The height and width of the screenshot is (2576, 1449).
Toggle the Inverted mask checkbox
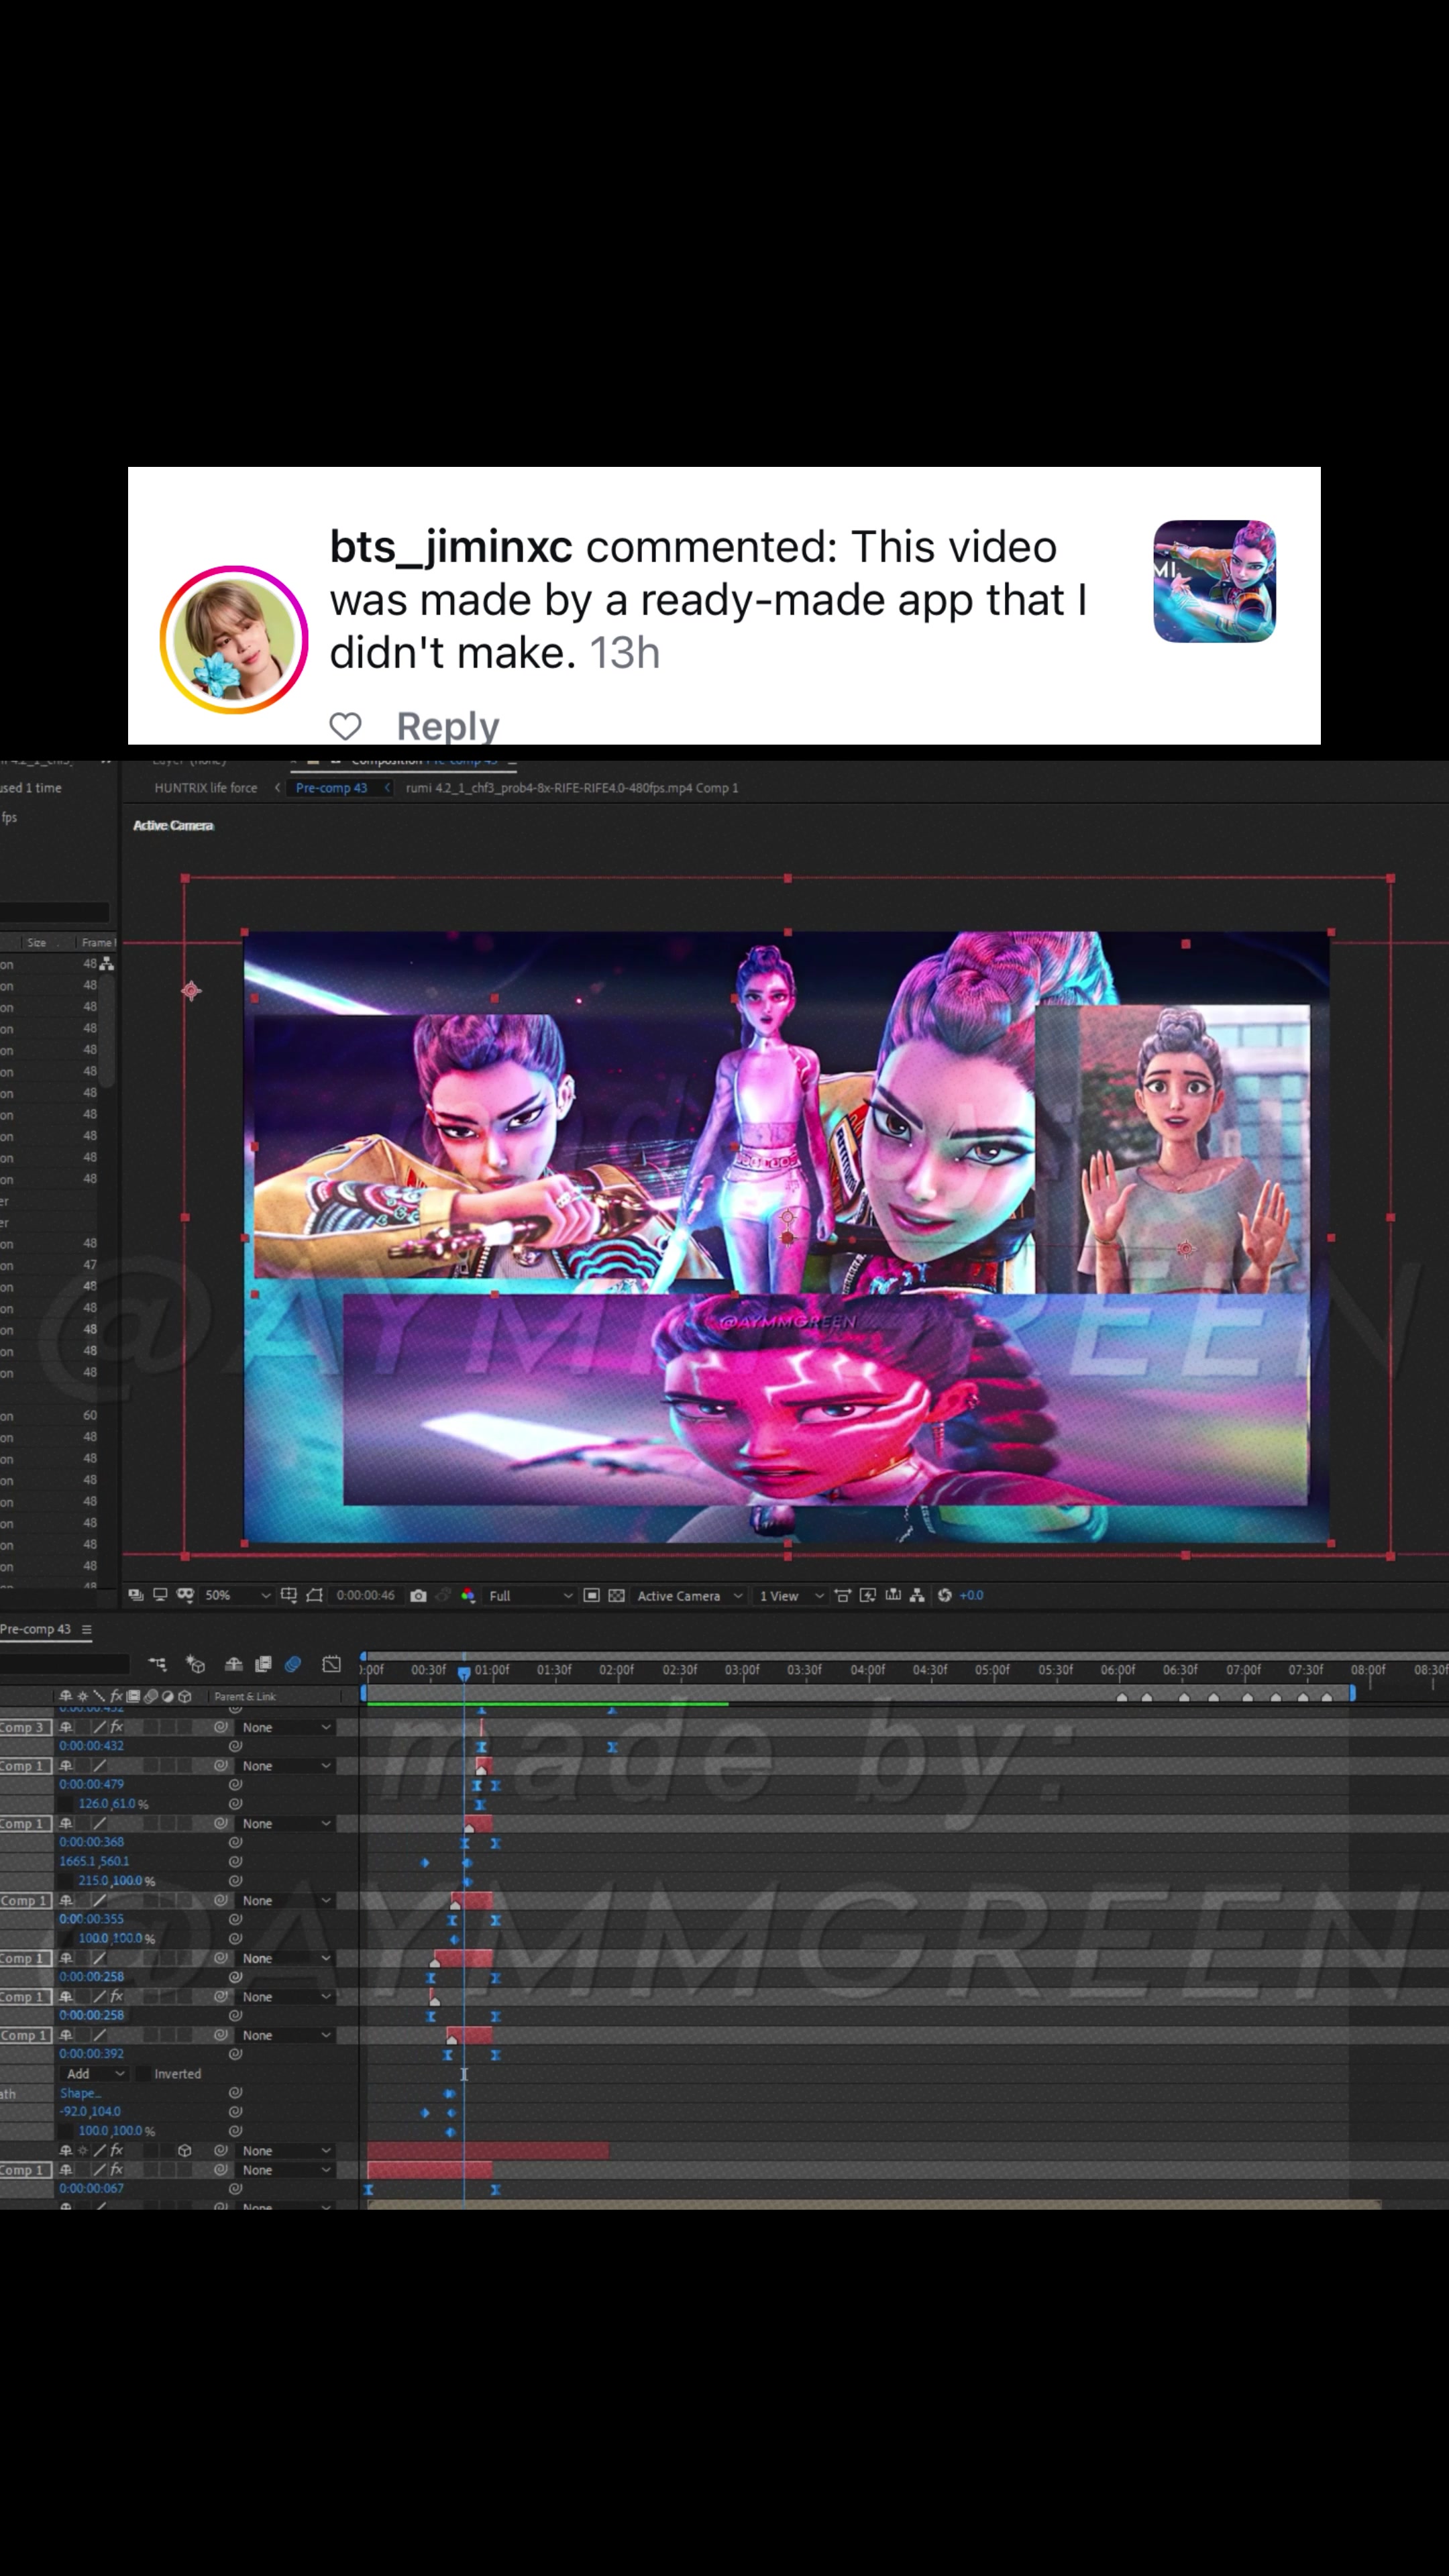tap(143, 2074)
